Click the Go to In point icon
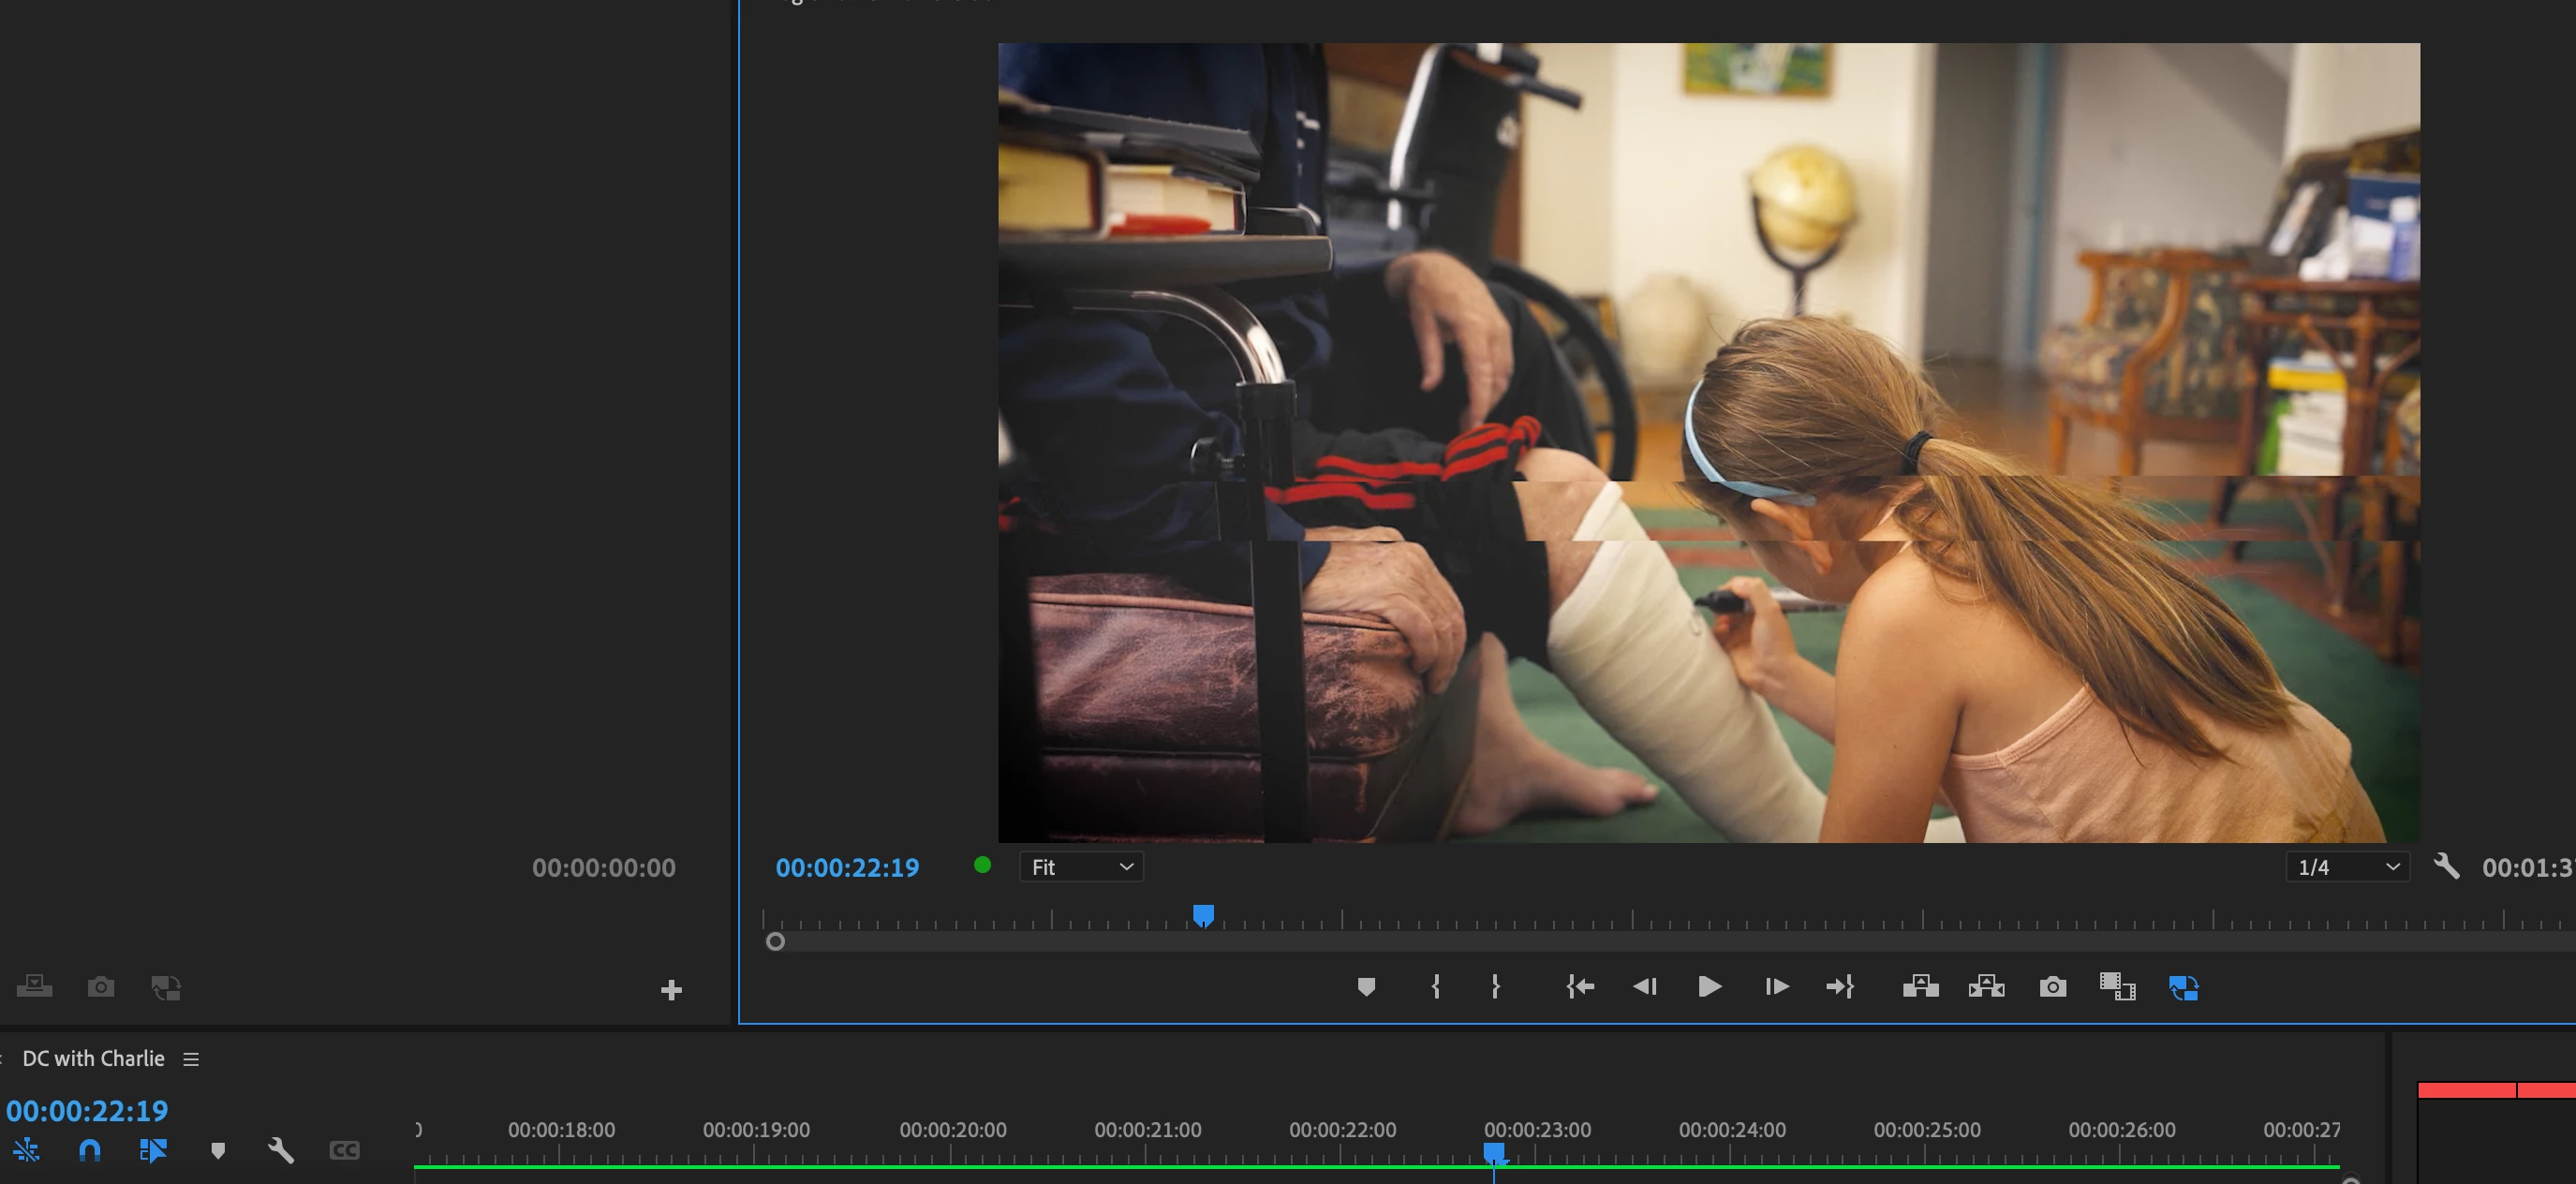 (1580, 987)
